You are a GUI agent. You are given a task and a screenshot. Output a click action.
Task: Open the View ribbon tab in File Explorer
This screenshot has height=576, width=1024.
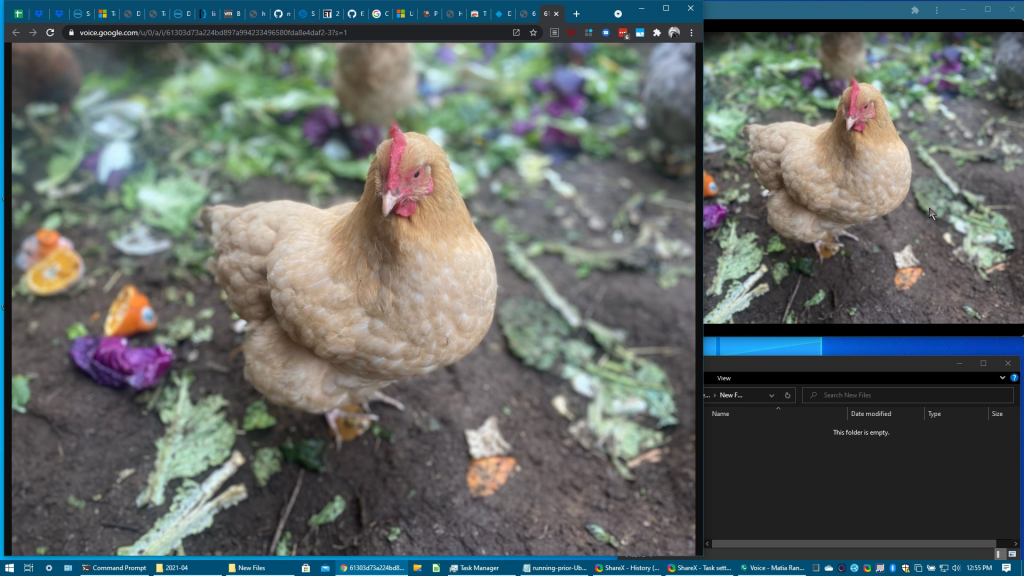(724, 378)
